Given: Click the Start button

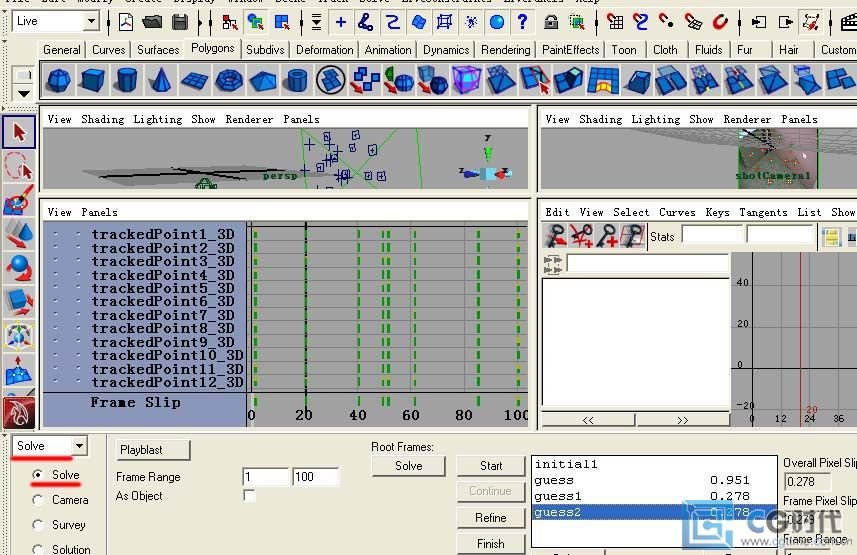Looking at the screenshot, I should point(491,466).
